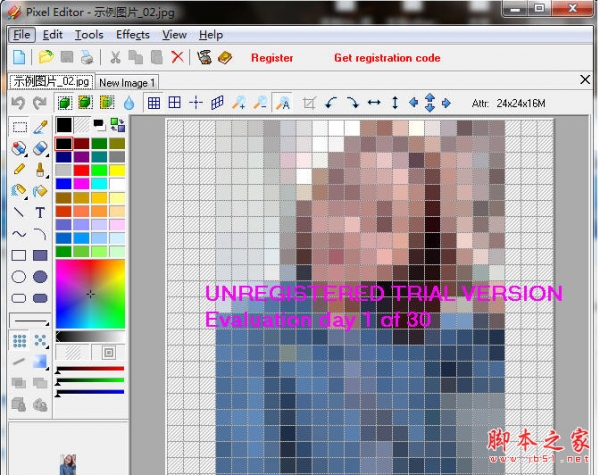The height and width of the screenshot is (475, 600).
Task: Open the Help menu
Action: [x=211, y=35]
